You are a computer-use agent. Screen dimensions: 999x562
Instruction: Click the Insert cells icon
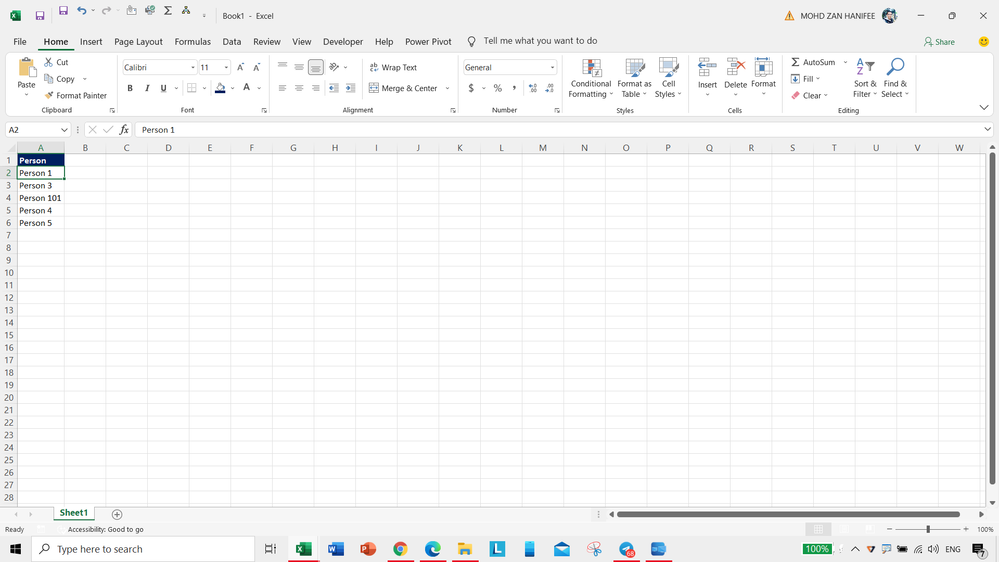tap(707, 67)
